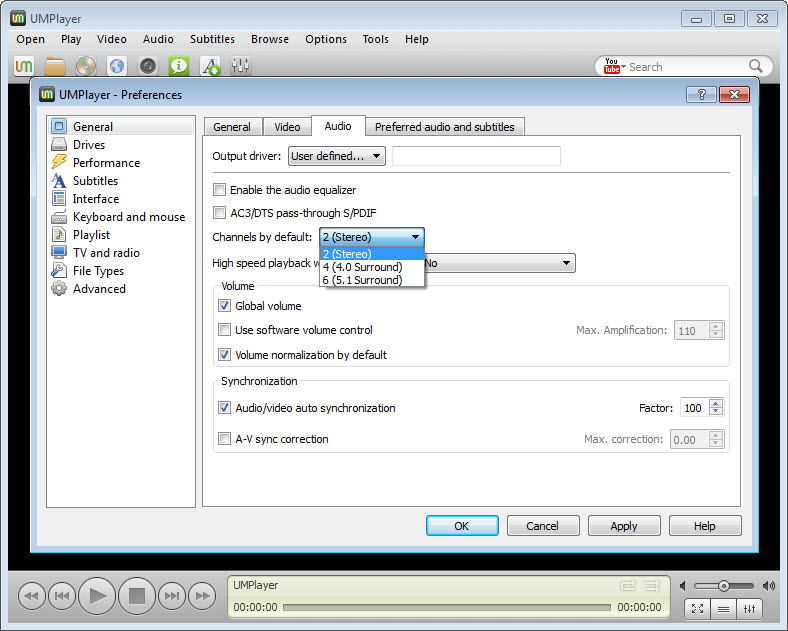This screenshot has width=788, height=631.
Task: Click the dialog's question mark button
Action: pos(702,94)
